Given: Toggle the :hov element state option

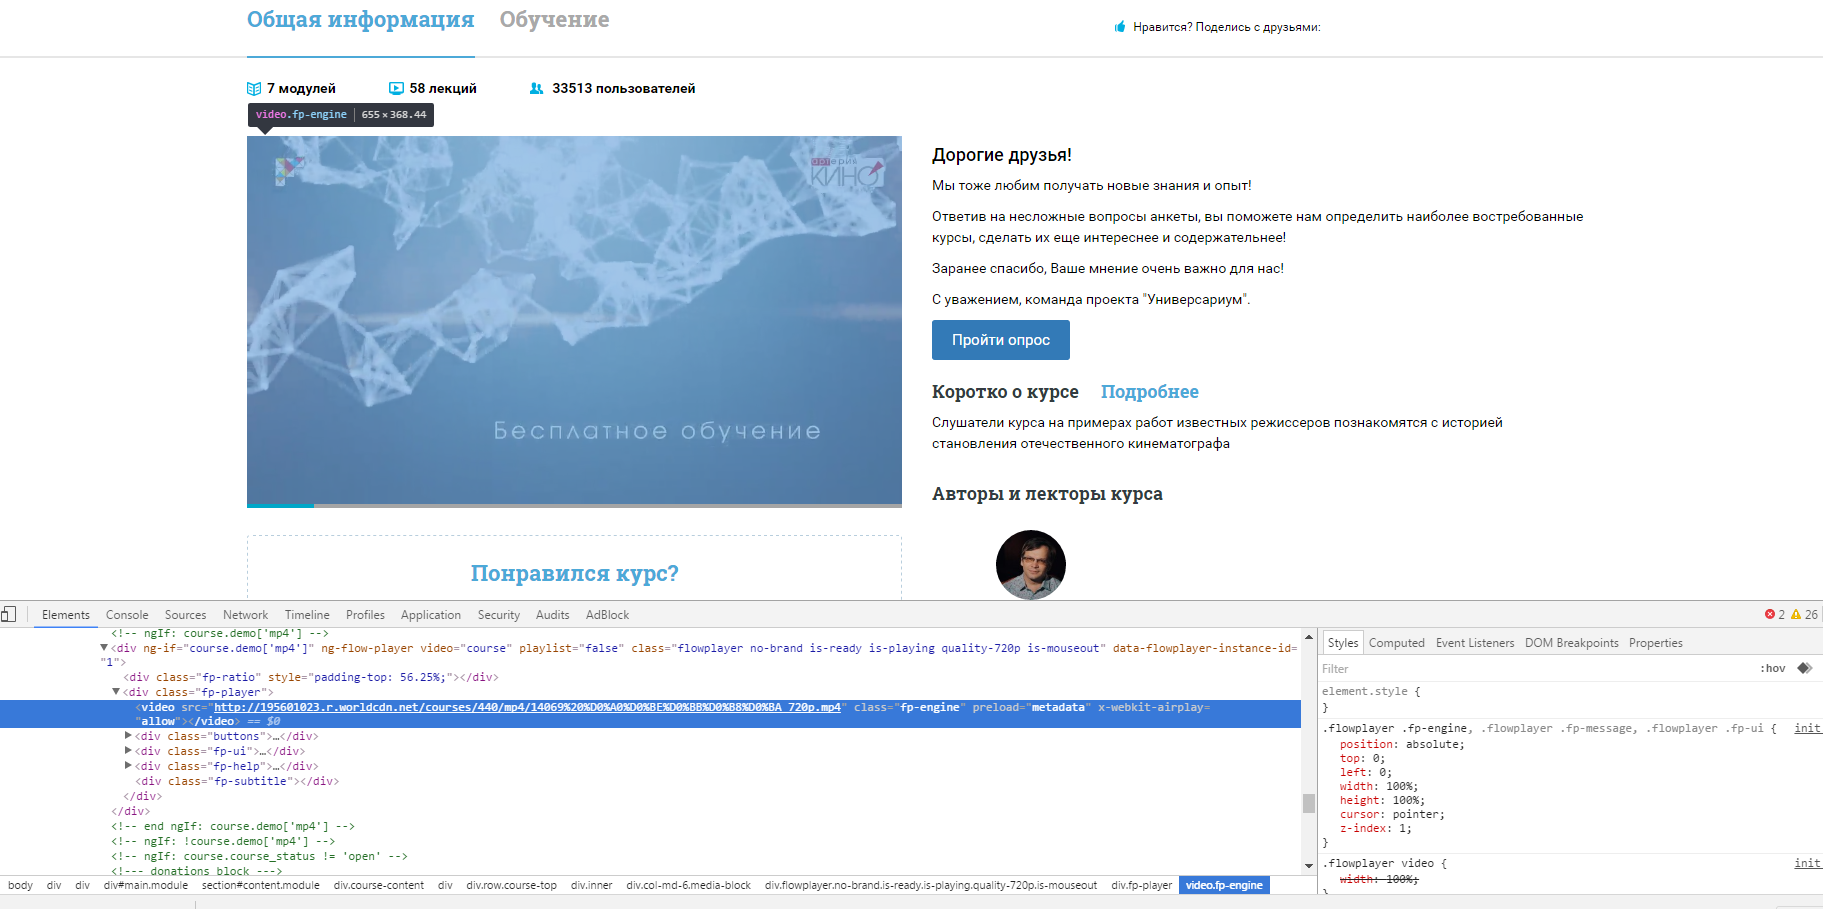Looking at the screenshot, I should (1773, 668).
